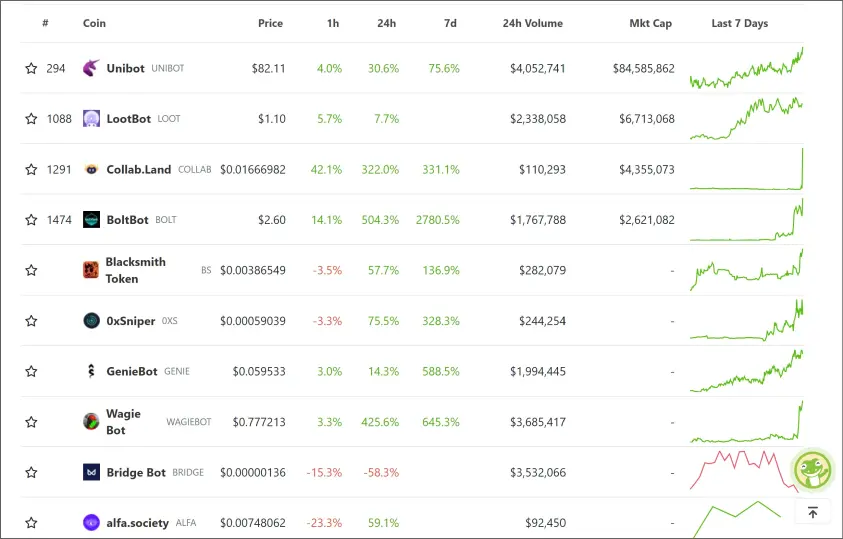Add Blacksmith Token to favorites via star
This screenshot has height=539, width=843.
[31, 270]
